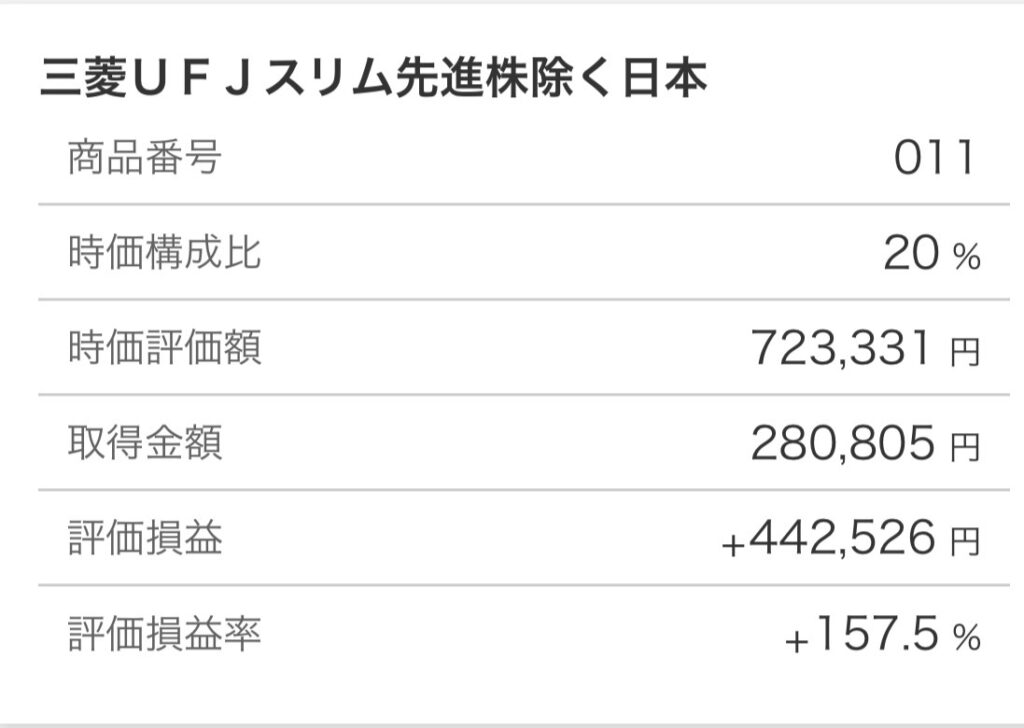Select the 取得金額 label
This screenshot has width=1024, height=728.
pyautogui.click(x=144, y=444)
